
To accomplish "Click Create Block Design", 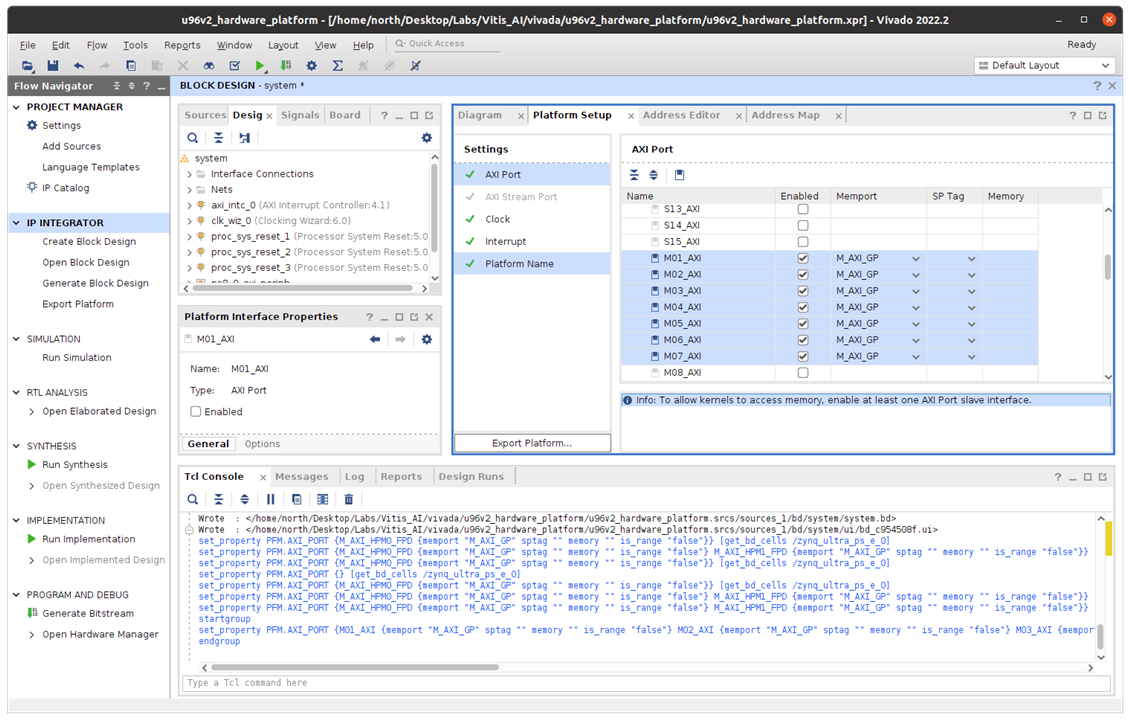I will [89, 241].
